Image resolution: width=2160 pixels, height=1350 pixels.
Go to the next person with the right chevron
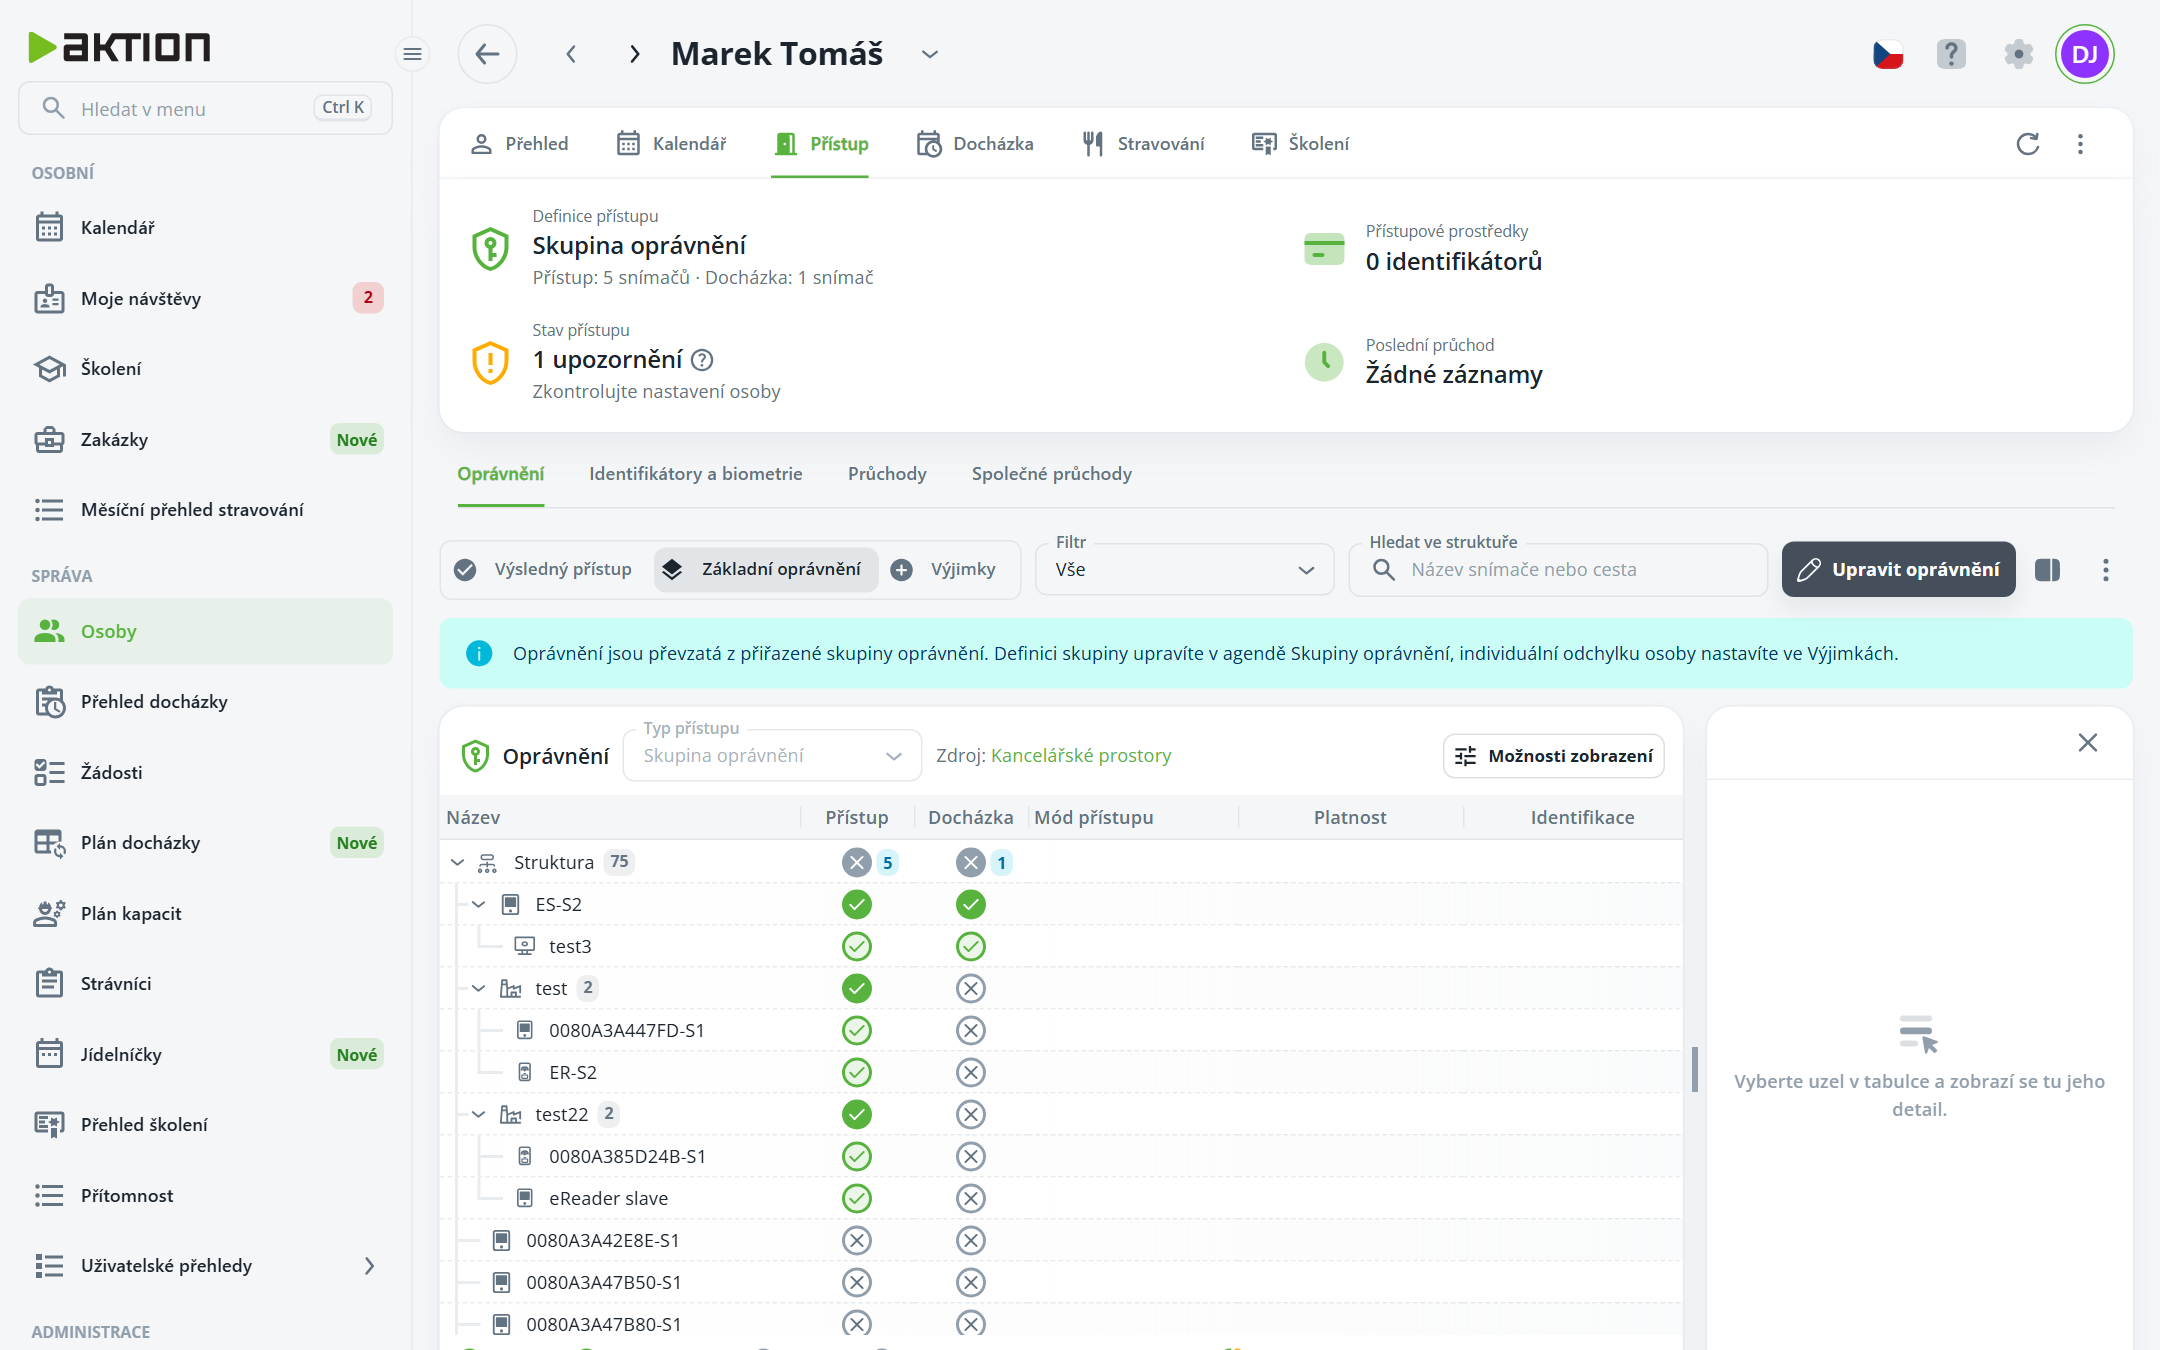point(634,54)
